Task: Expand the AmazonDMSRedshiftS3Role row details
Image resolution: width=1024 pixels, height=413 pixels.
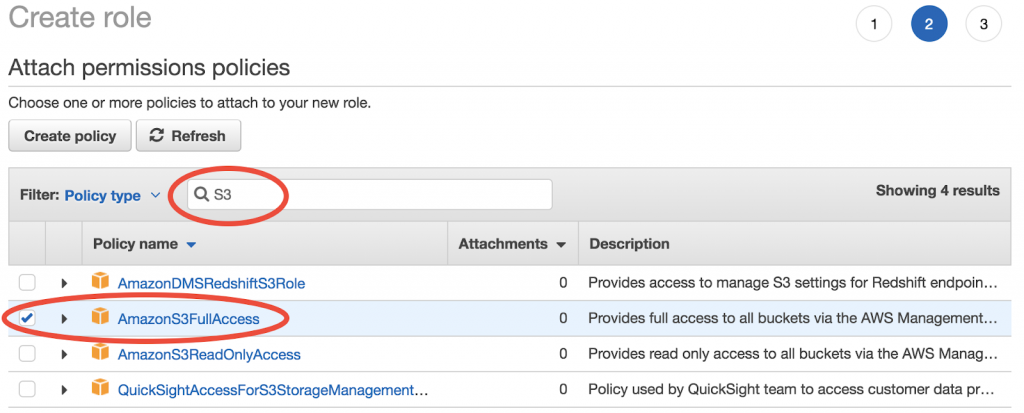Action: coord(64,284)
